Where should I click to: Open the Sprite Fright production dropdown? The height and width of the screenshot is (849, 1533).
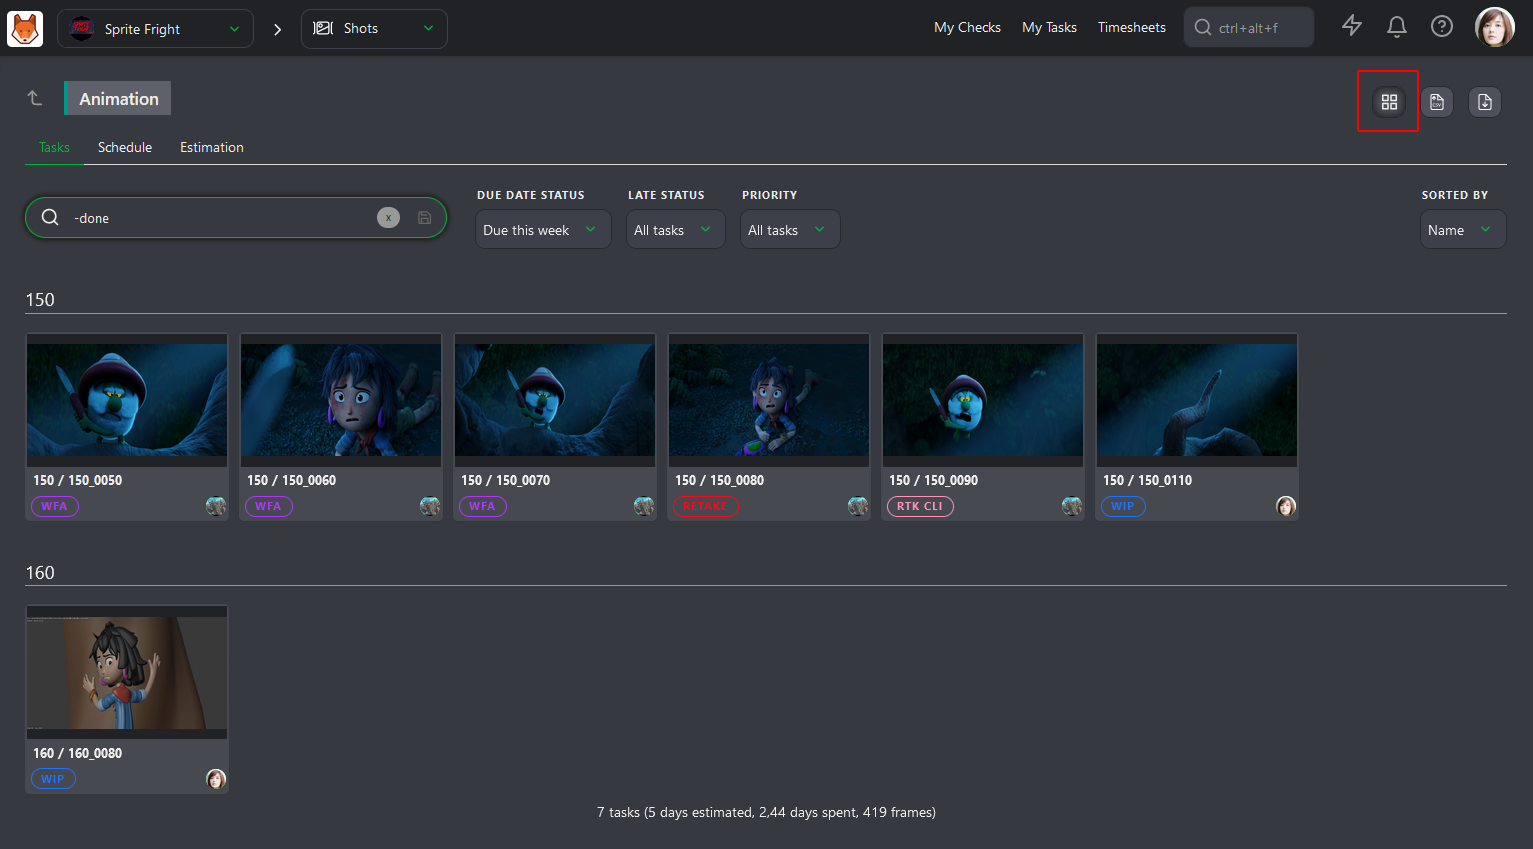155,29
